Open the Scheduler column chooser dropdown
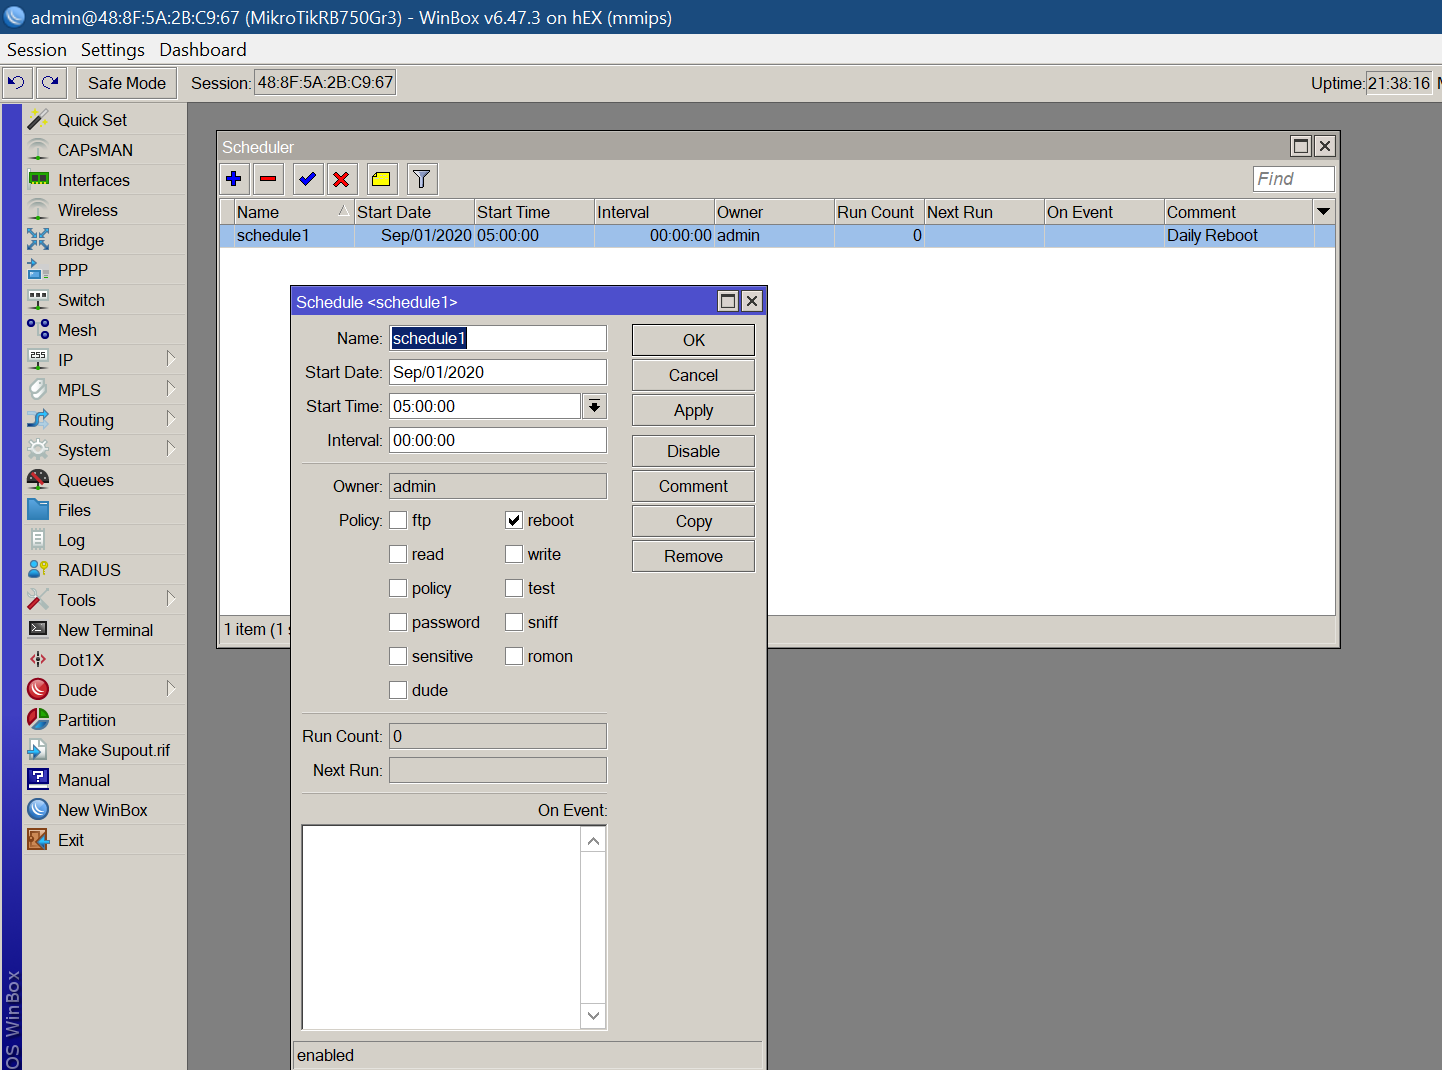 pyautogui.click(x=1323, y=212)
